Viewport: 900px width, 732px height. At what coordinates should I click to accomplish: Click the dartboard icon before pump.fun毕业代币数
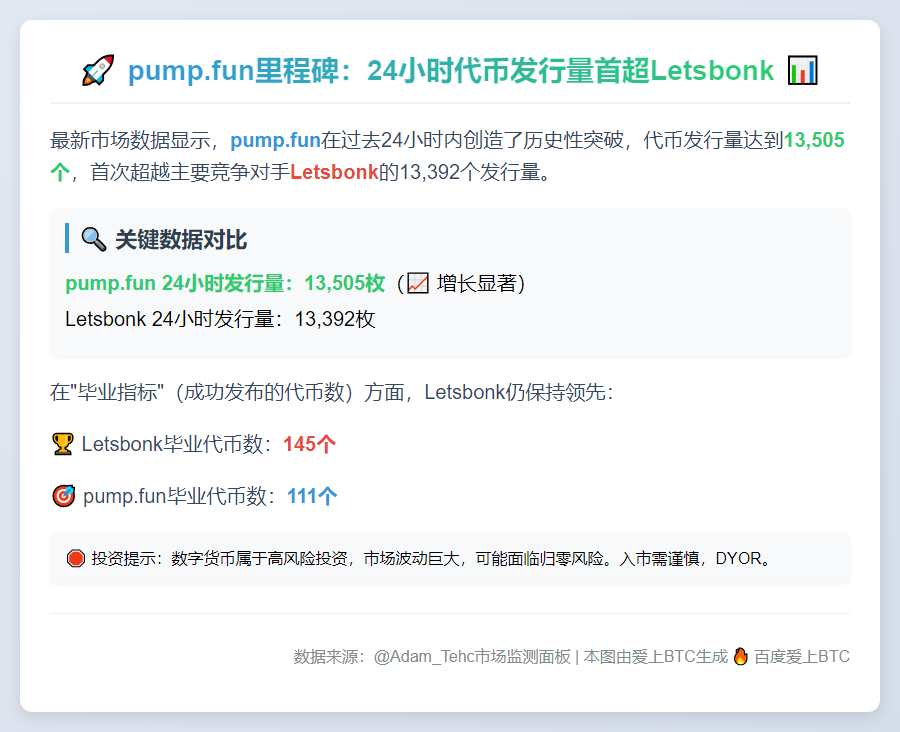coord(63,496)
